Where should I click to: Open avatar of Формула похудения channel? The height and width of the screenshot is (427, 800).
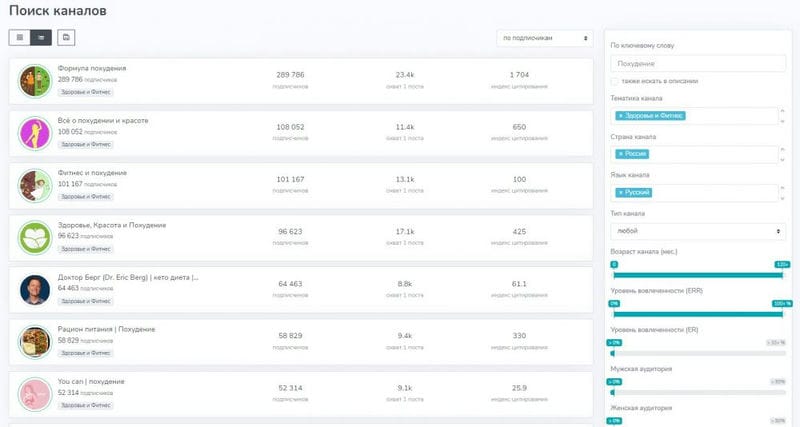pyautogui.click(x=35, y=81)
